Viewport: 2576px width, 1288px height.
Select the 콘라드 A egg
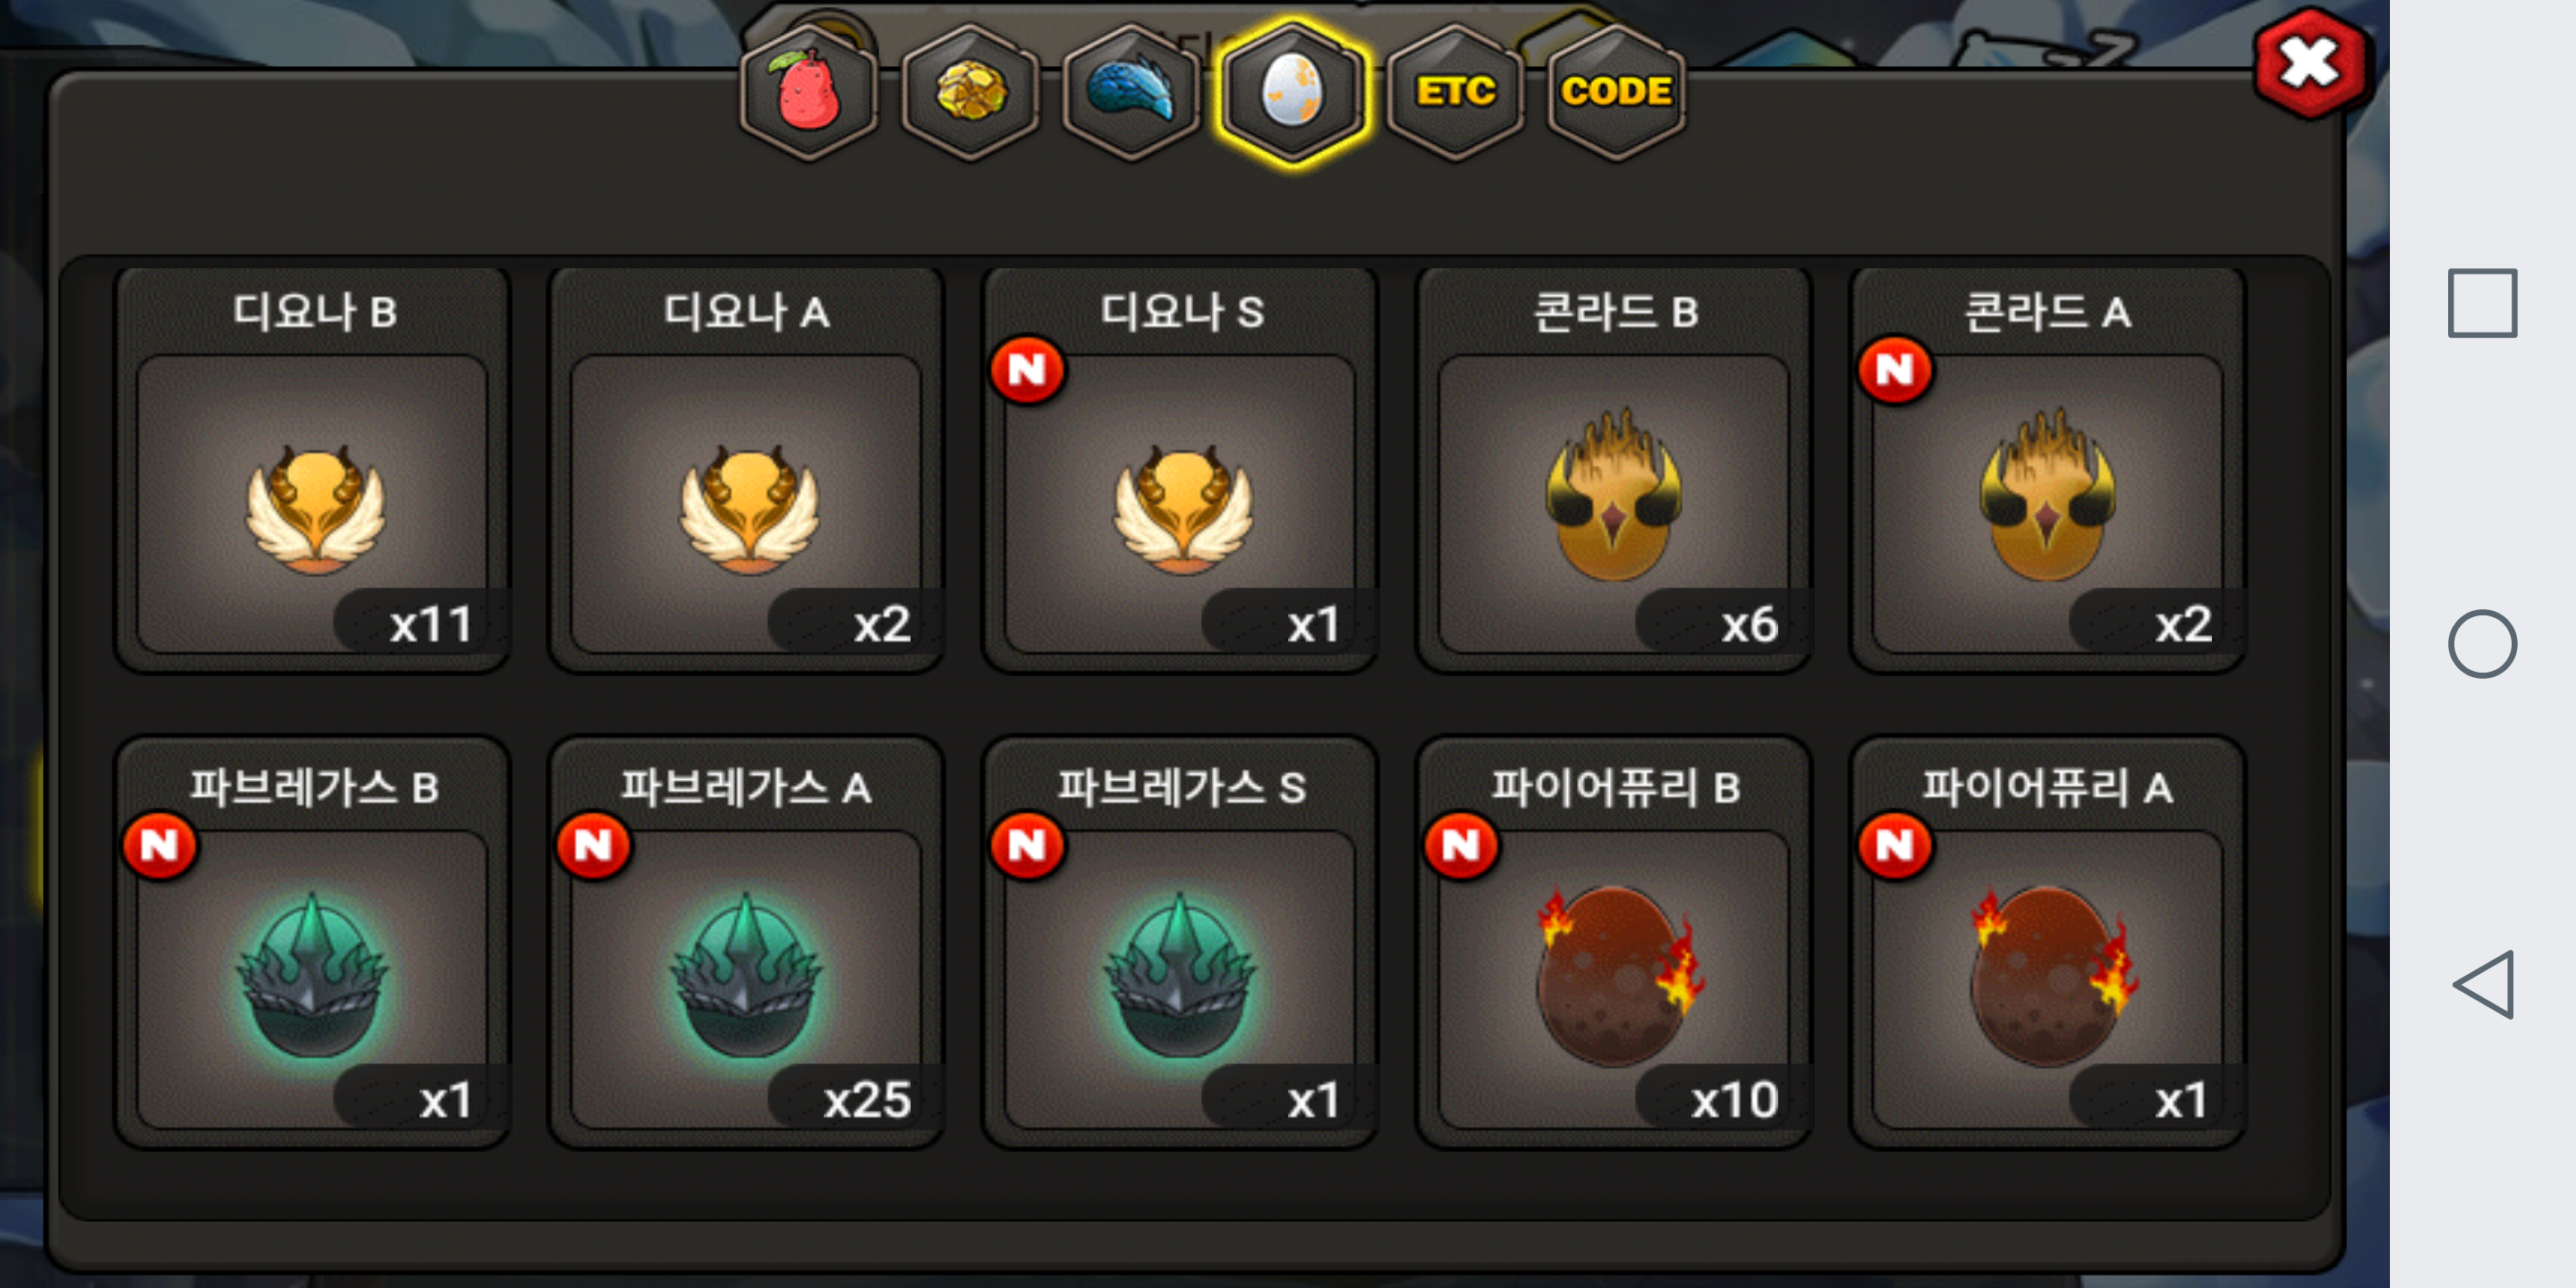[2048, 470]
